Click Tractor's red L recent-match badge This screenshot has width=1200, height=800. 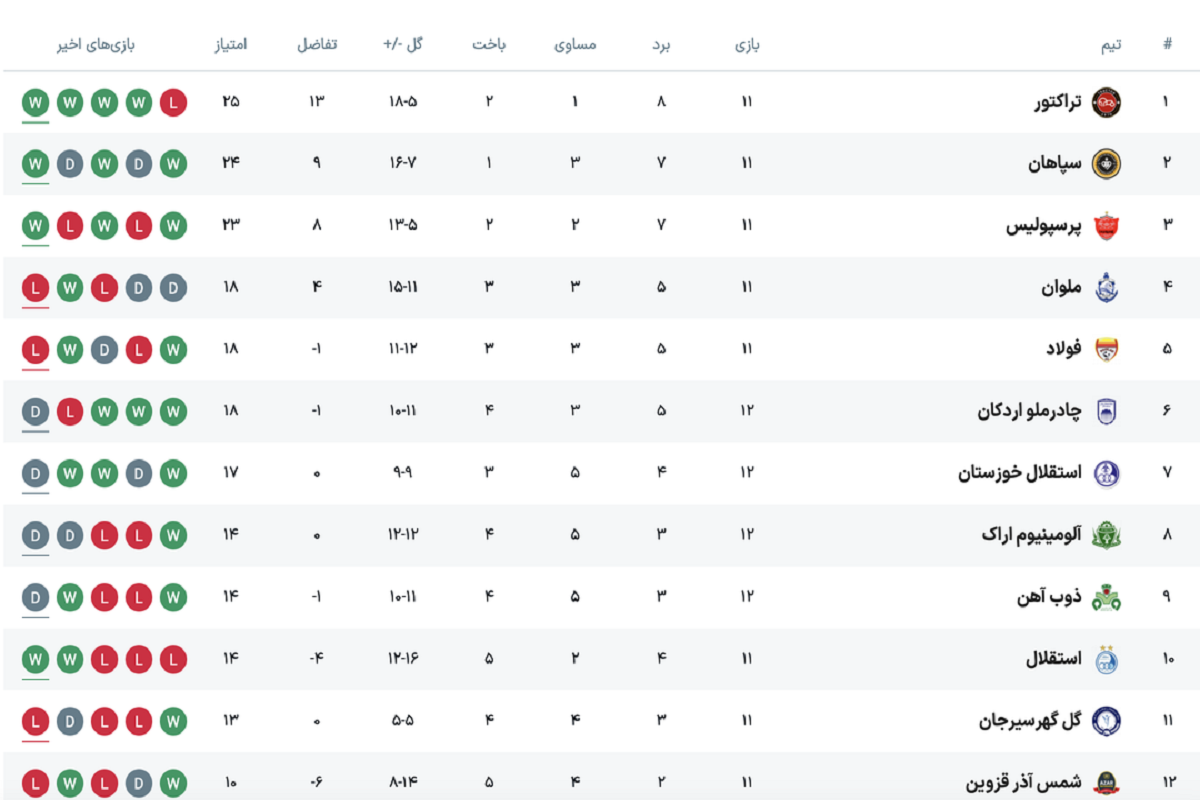(x=174, y=102)
